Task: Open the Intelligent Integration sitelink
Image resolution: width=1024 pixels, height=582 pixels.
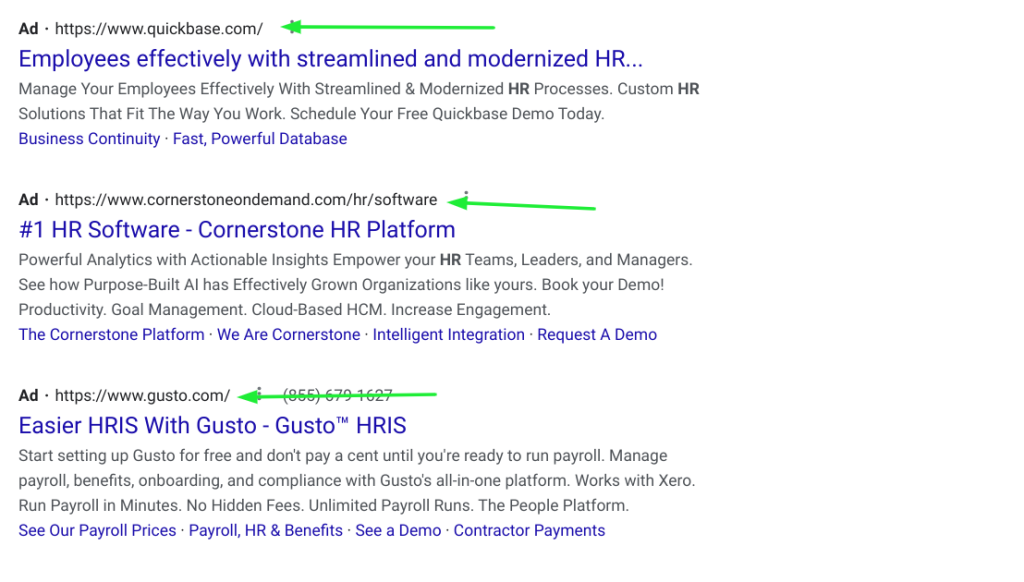Action: tap(448, 335)
